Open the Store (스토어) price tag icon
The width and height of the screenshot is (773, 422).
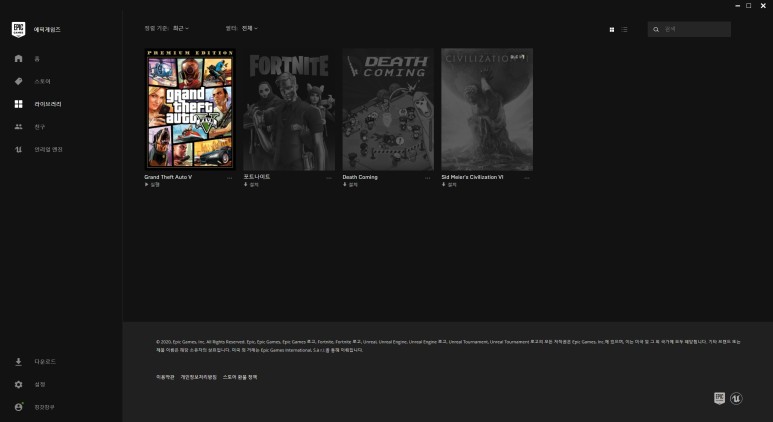pyautogui.click(x=18, y=81)
